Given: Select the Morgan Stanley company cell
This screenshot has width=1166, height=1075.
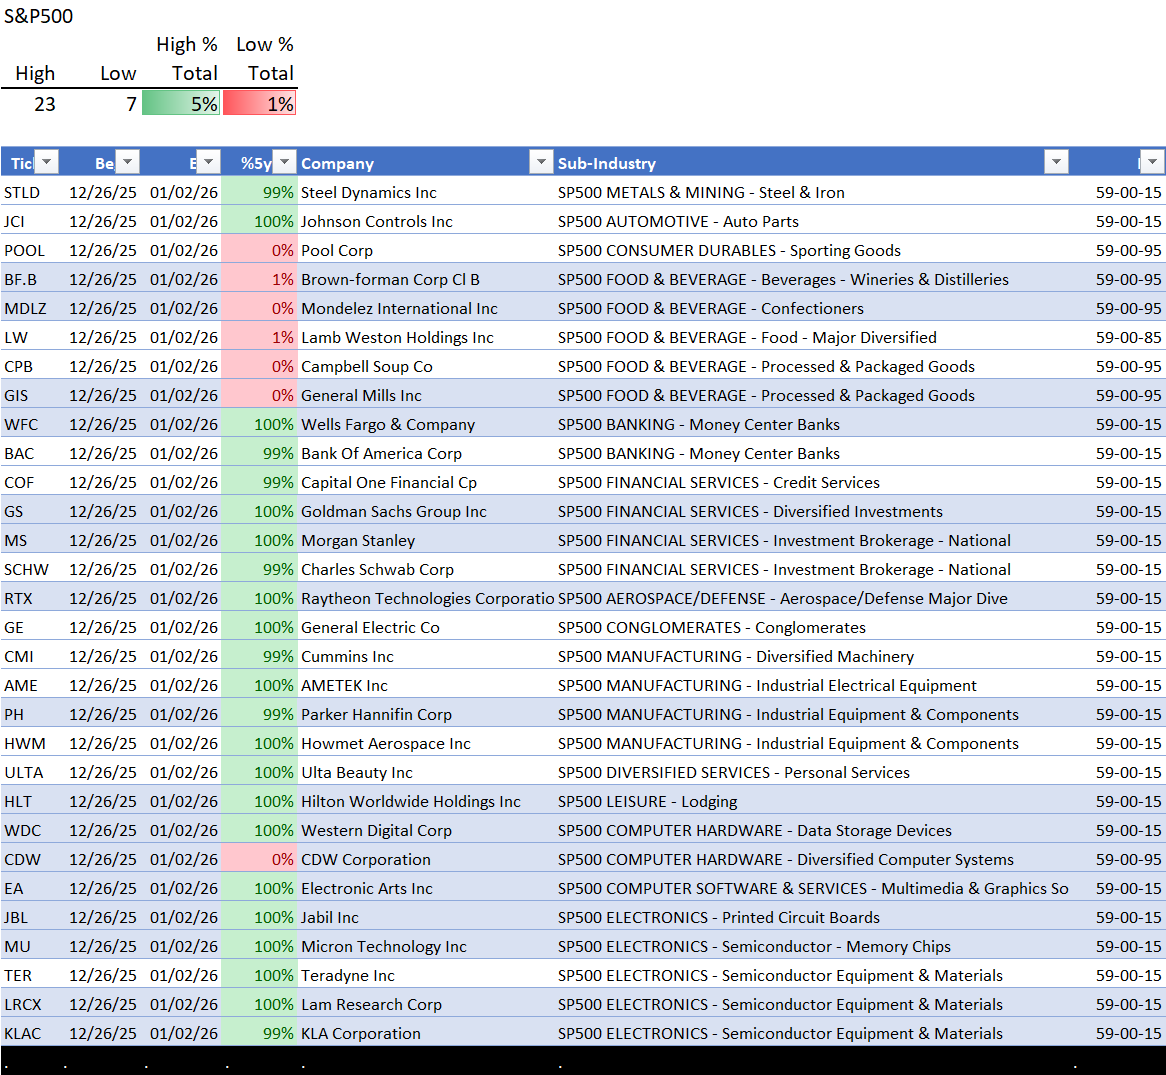Looking at the screenshot, I should pos(426,540).
